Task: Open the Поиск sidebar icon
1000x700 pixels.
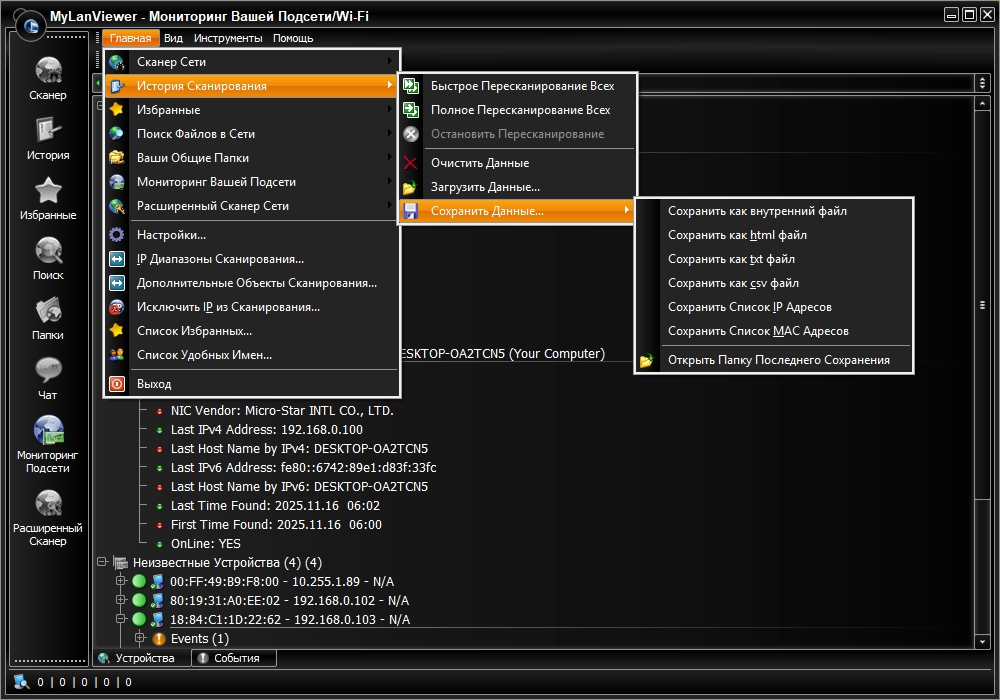Action: pyautogui.click(x=48, y=251)
